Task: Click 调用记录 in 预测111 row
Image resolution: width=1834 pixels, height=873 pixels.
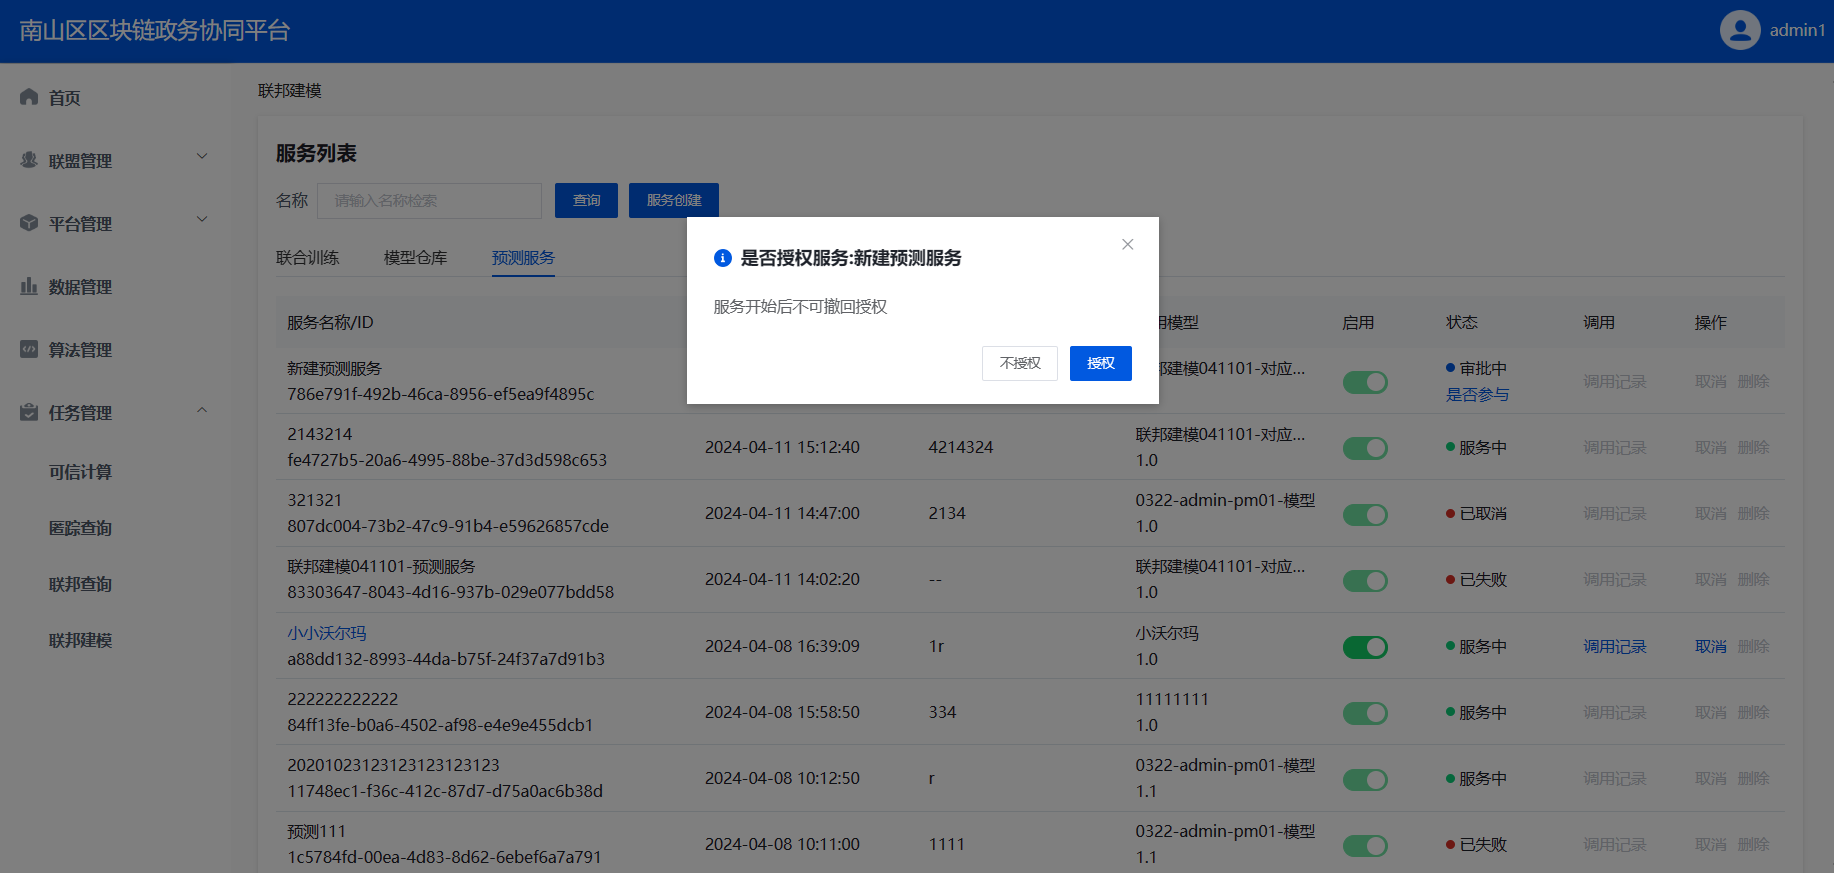Action: click(1614, 845)
